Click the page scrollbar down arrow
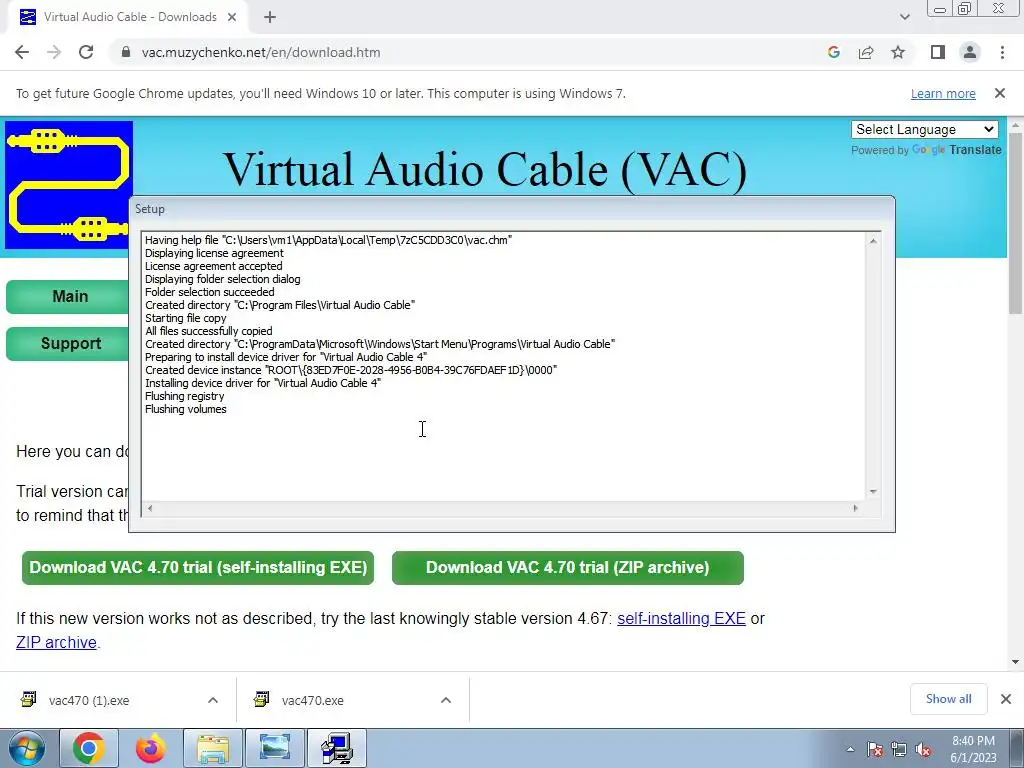Image resolution: width=1024 pixels, height=768 pixels. (x=1016, y=662)
